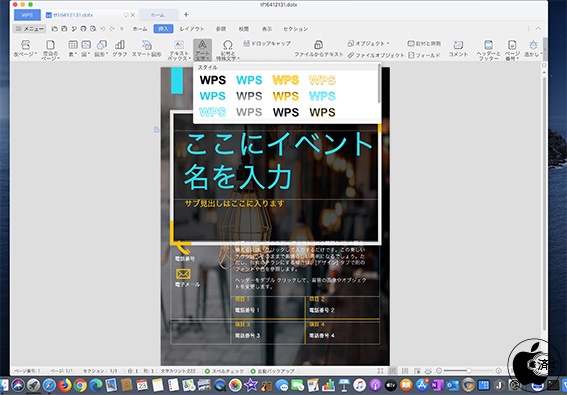Viewport: 567px width, 395px height.
Task: Toggle the WordArt (アート文字) button
Action: coord(202,50)
